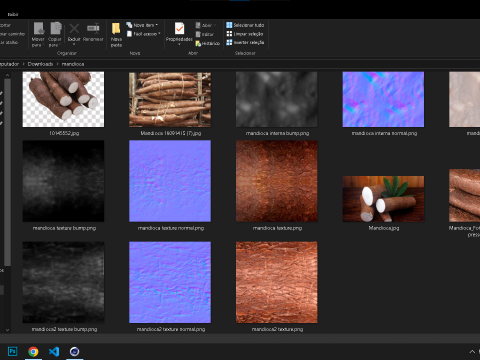Select mandioca texture normal.png thumbnail
The width and height of the screenshot is (480, 360).
coord(170,181)
